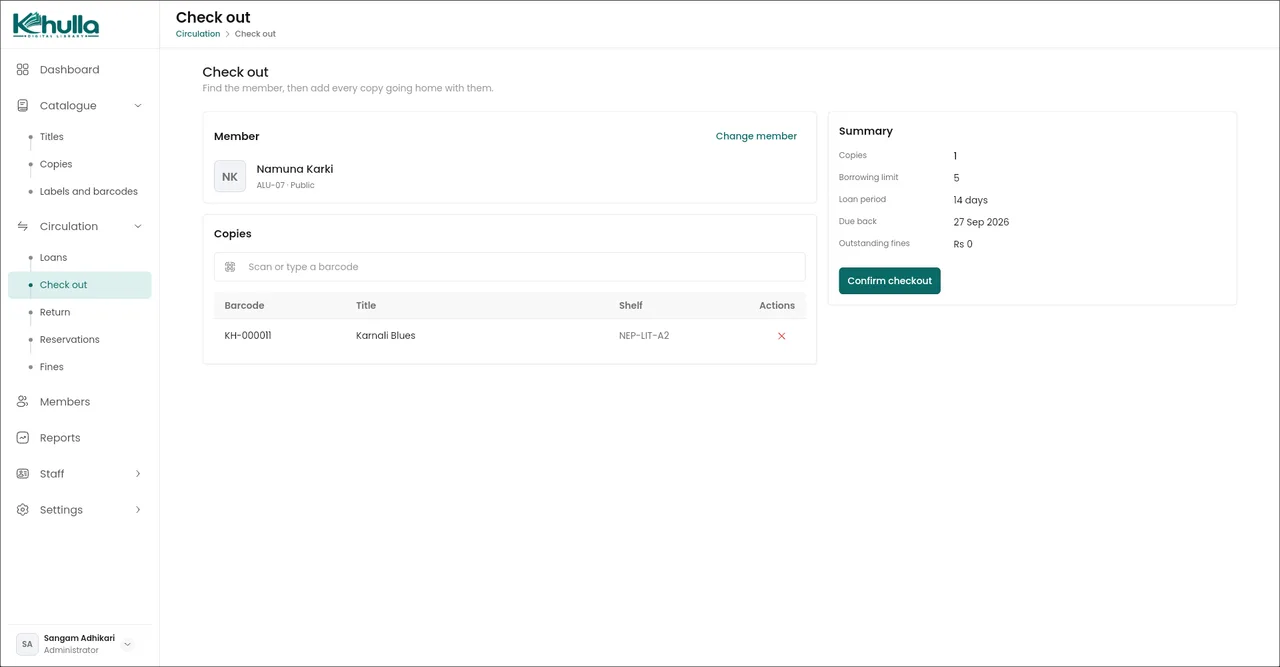Click the SA user avatar
The image size is (1280, 667).
click(27, 644)
